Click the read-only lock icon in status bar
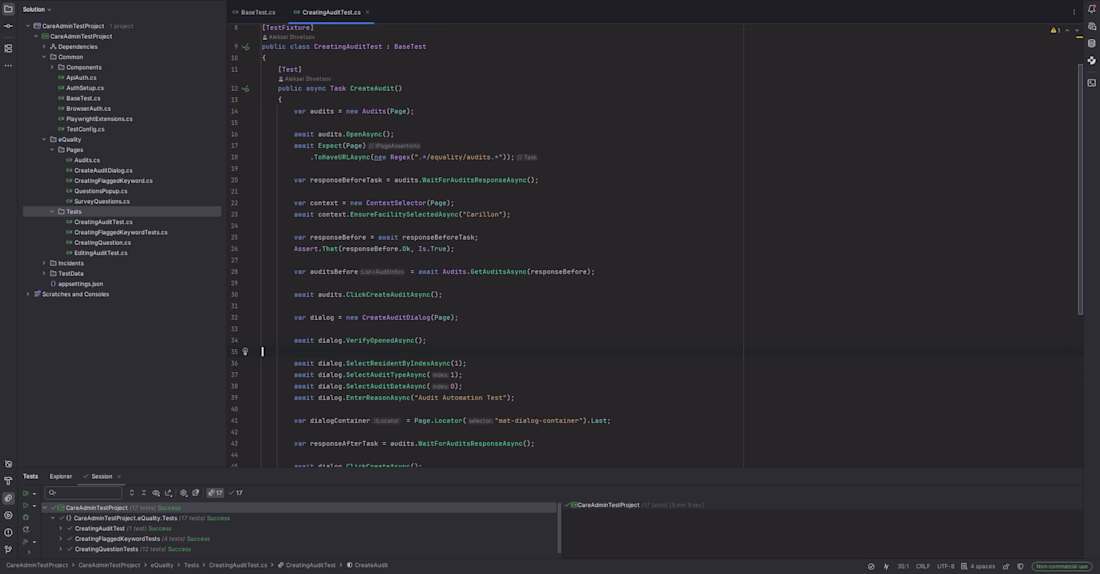The width and height of the screenshot is (1100, 574). (1006, 566)
